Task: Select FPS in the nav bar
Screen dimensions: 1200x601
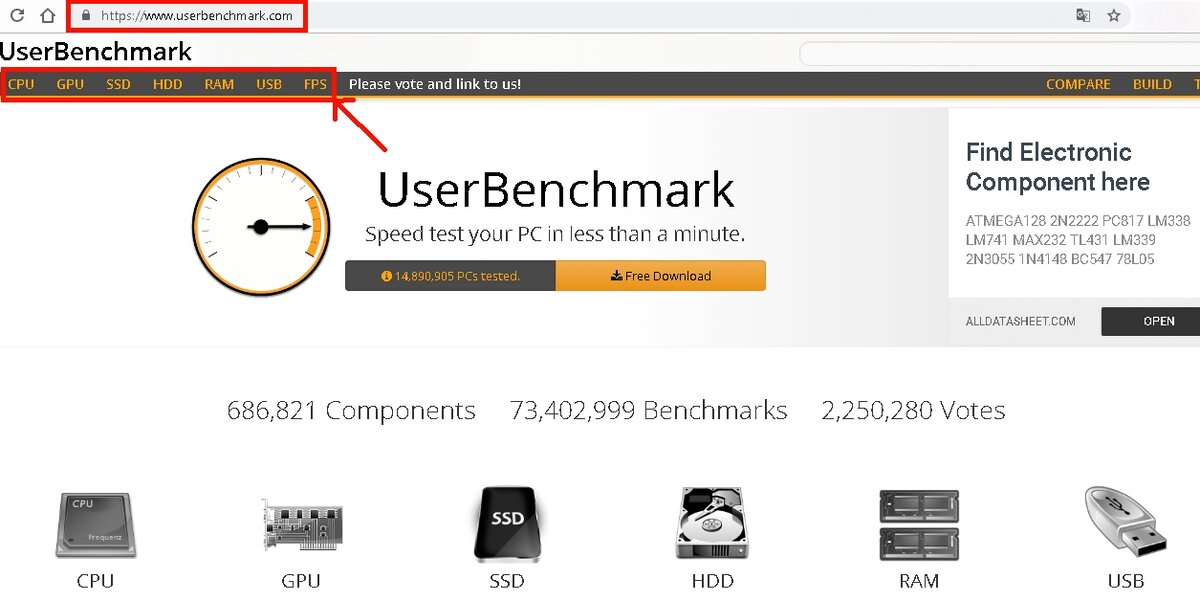Action: coord(315,84)
